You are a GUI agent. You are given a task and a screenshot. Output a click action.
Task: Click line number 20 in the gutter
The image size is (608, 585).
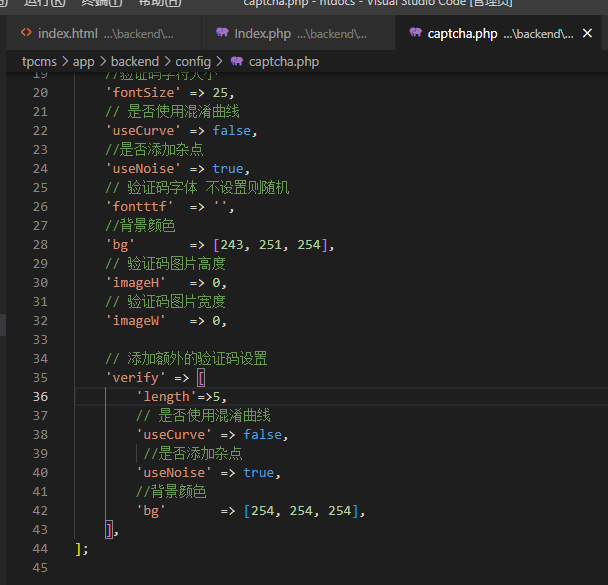tap(40, 93)
